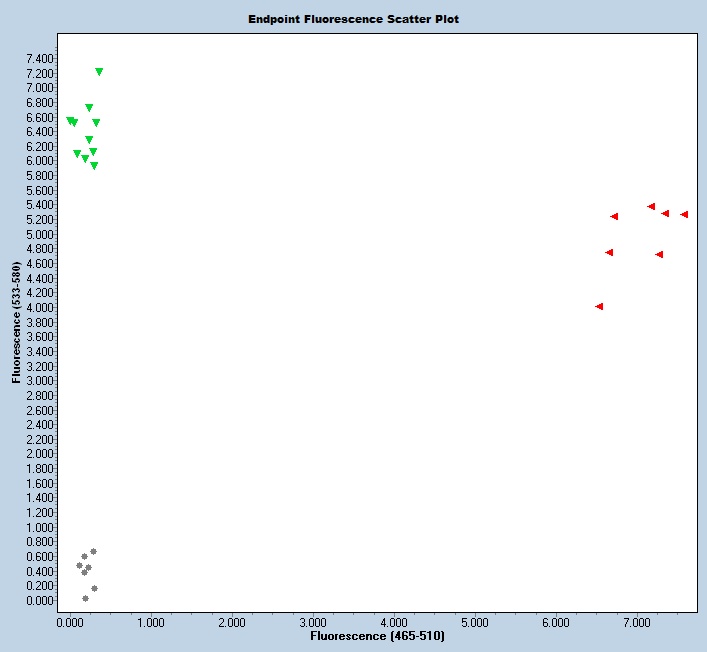Select the Fluorescence (465-510) horizontal axis label
Image resolution: width=707 pixels, height=652 pixels.
coord(377,636)
